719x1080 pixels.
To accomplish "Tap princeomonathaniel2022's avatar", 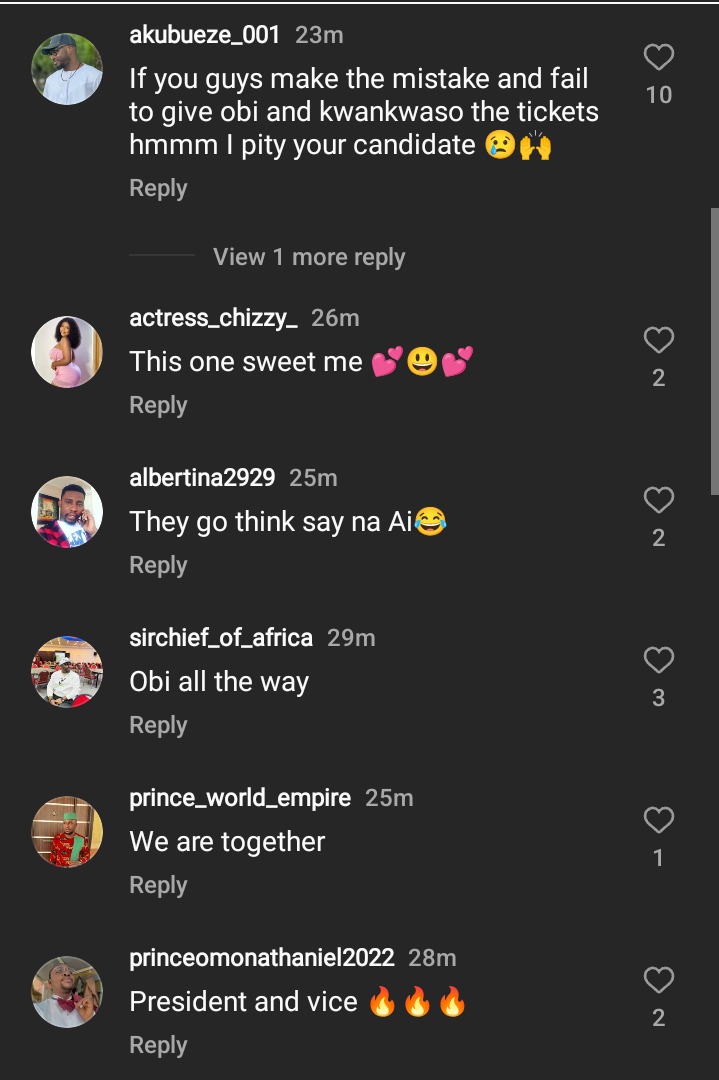I will pos(67,992).
